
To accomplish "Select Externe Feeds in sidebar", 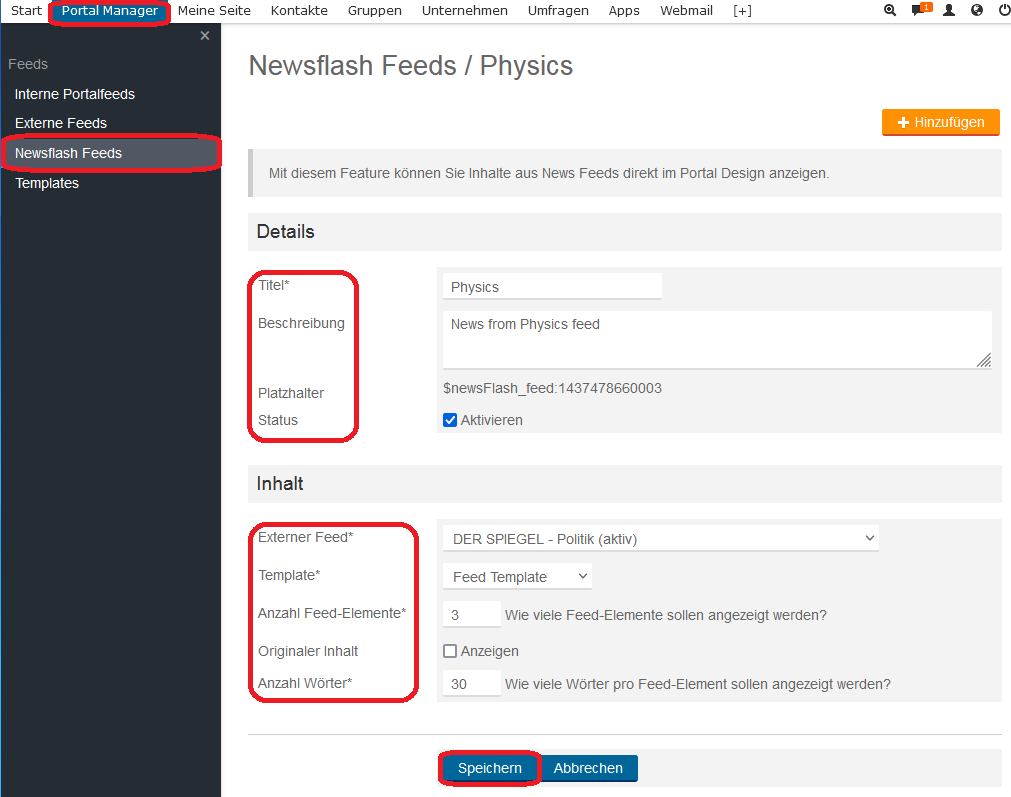I will coord(61,123).
